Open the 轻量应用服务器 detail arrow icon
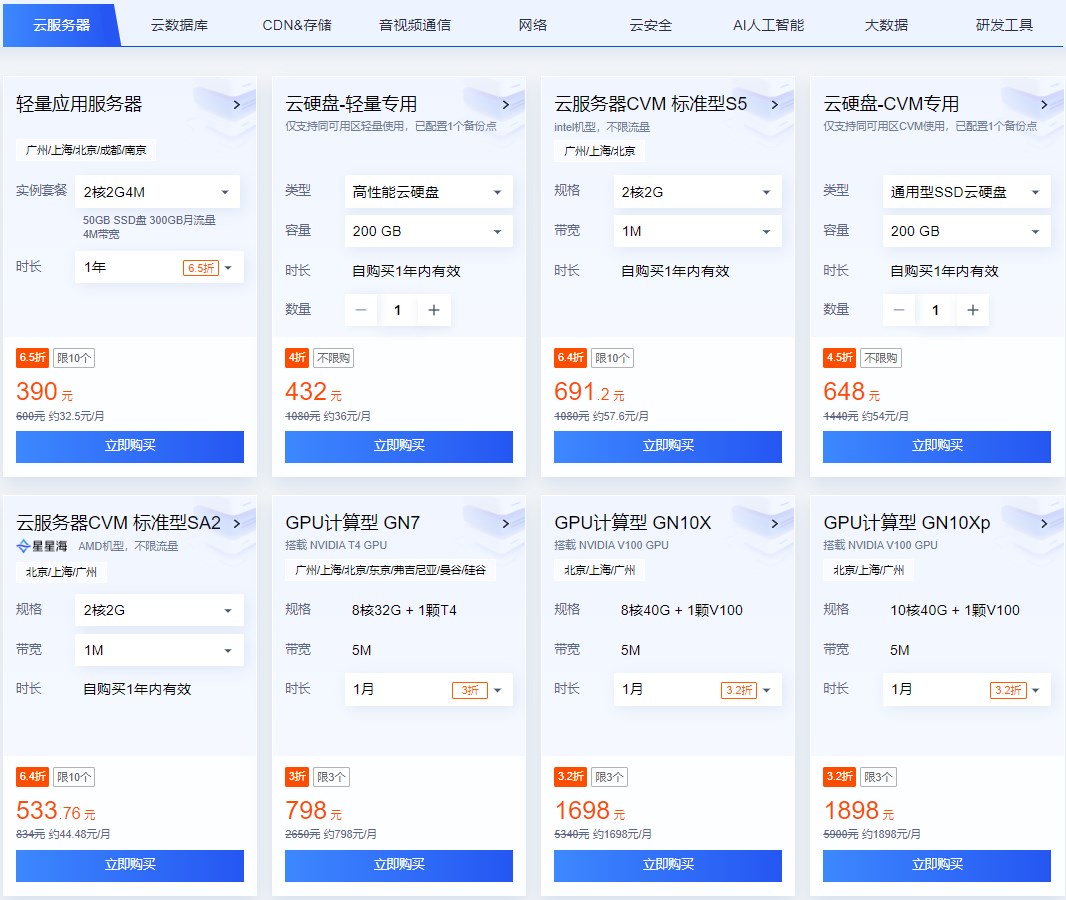 pos(236,103)
